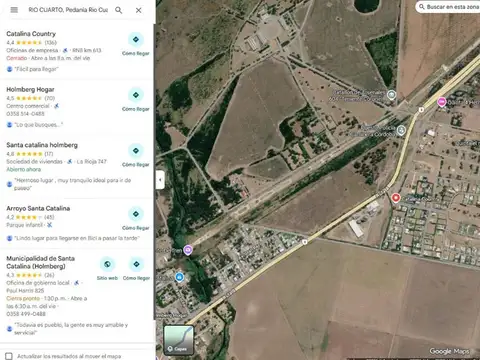The image size is (480, 360).
Task: Click 'Hermoso lugar, muy tranquilo' review text
Action: coord(72,184)
